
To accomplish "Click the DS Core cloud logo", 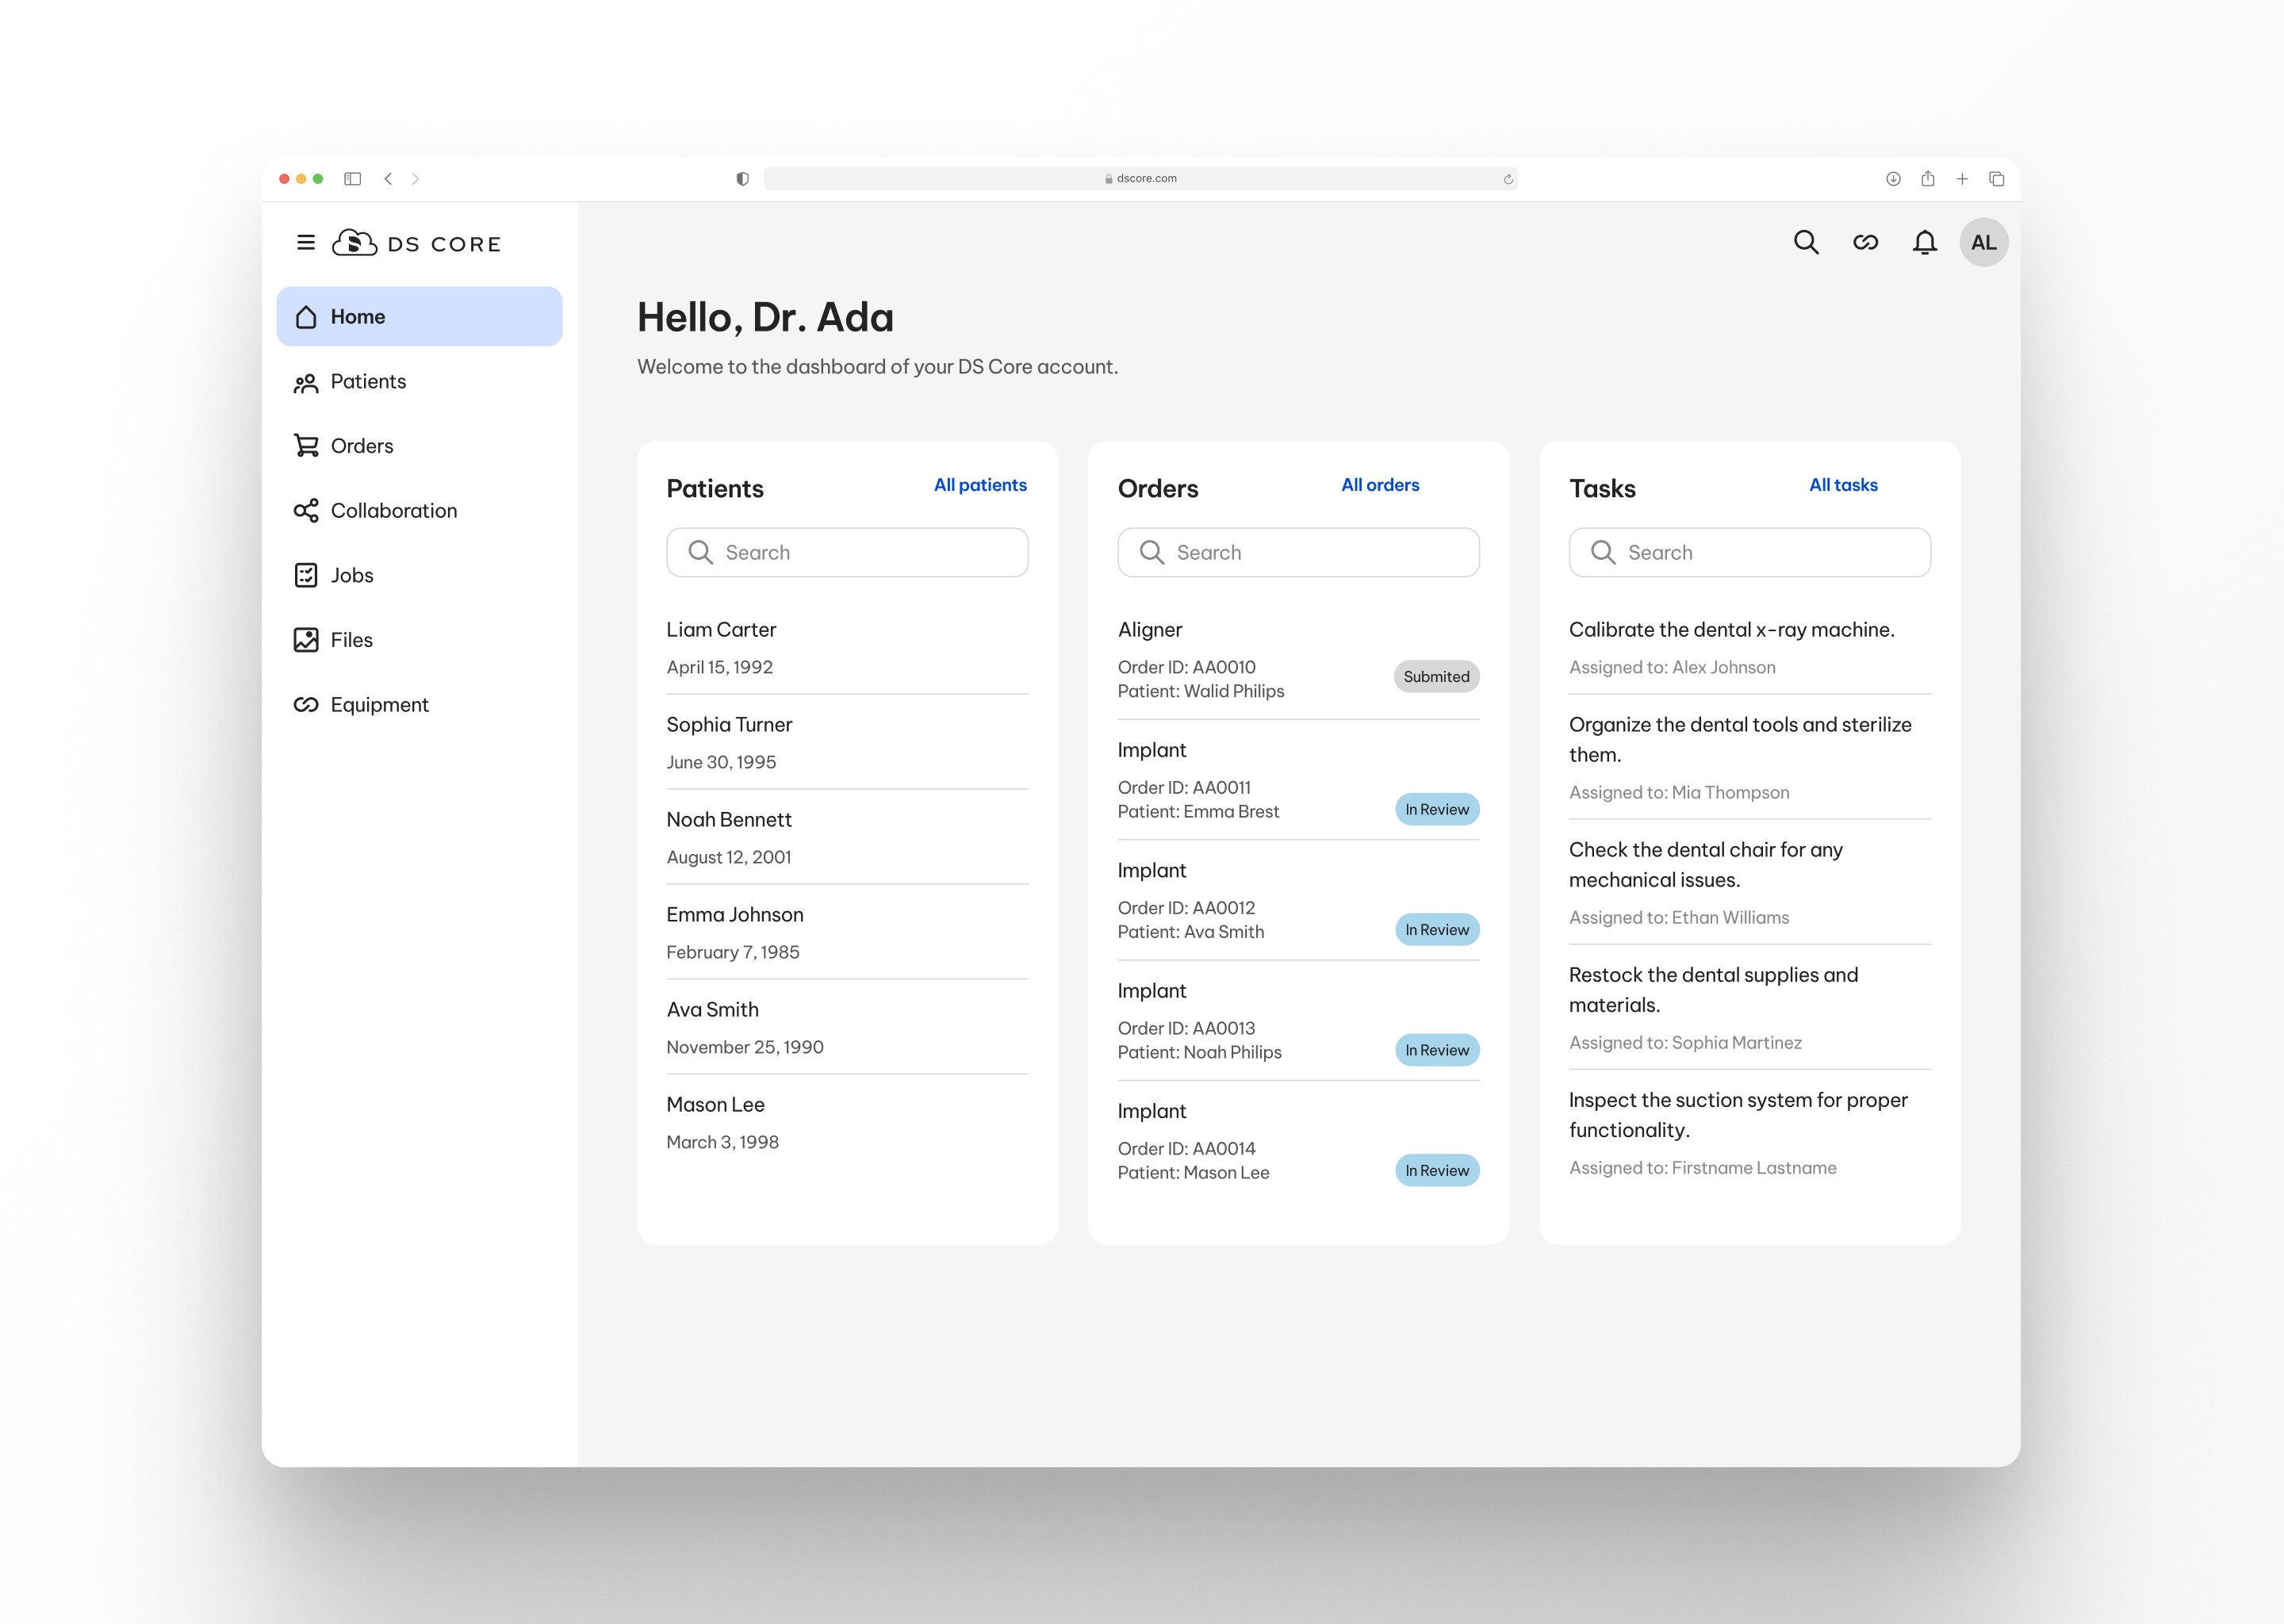I will [x=354, y=243].
